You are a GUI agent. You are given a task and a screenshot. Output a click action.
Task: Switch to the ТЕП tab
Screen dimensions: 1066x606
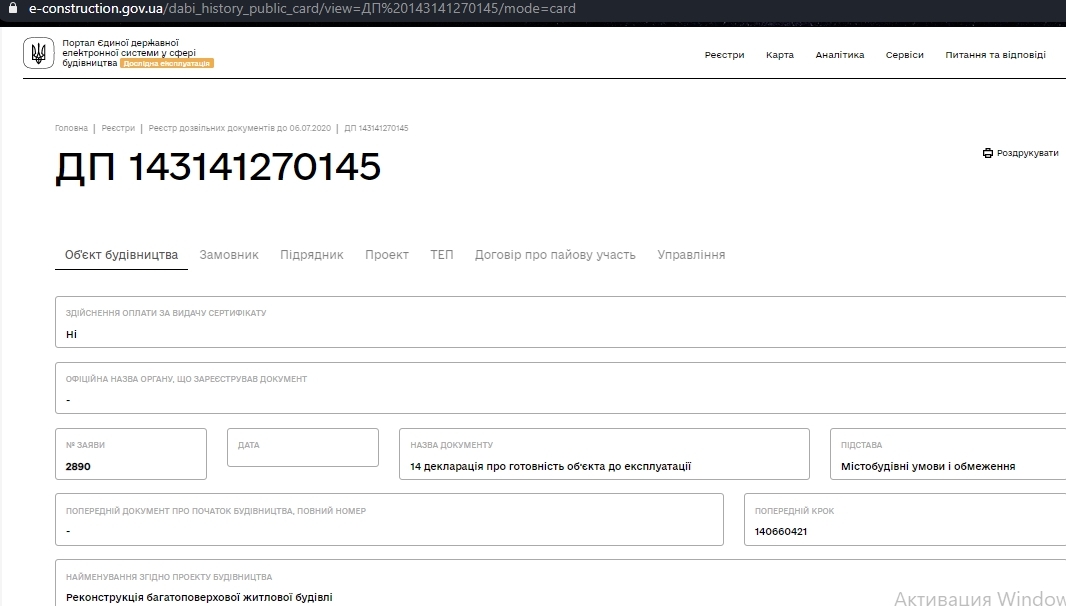click(442, 255)
